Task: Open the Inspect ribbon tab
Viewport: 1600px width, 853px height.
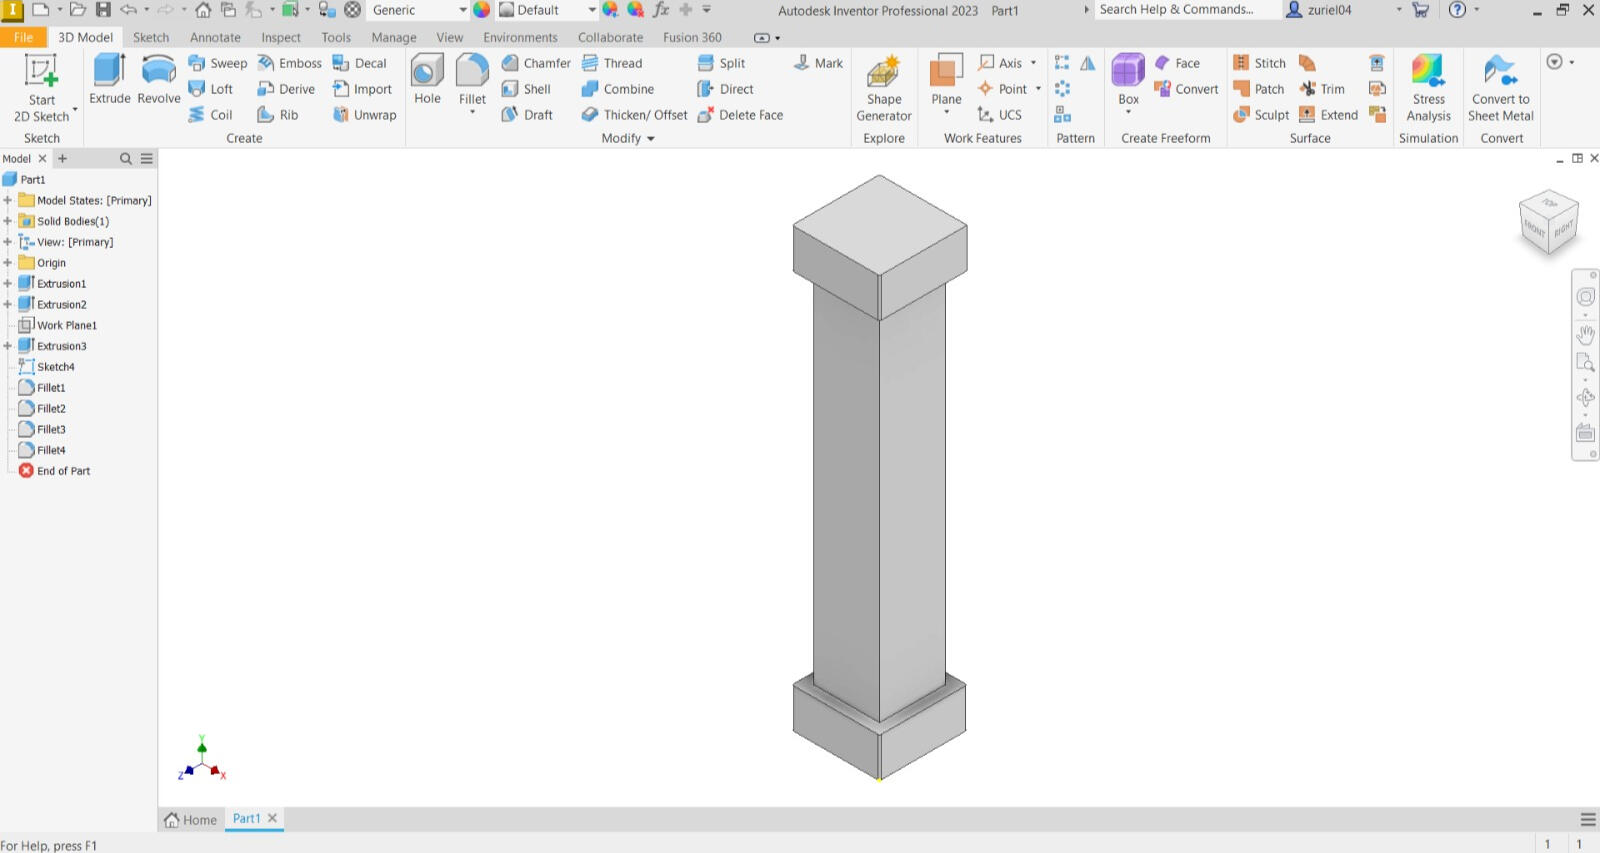Action: tap(281, 37)
